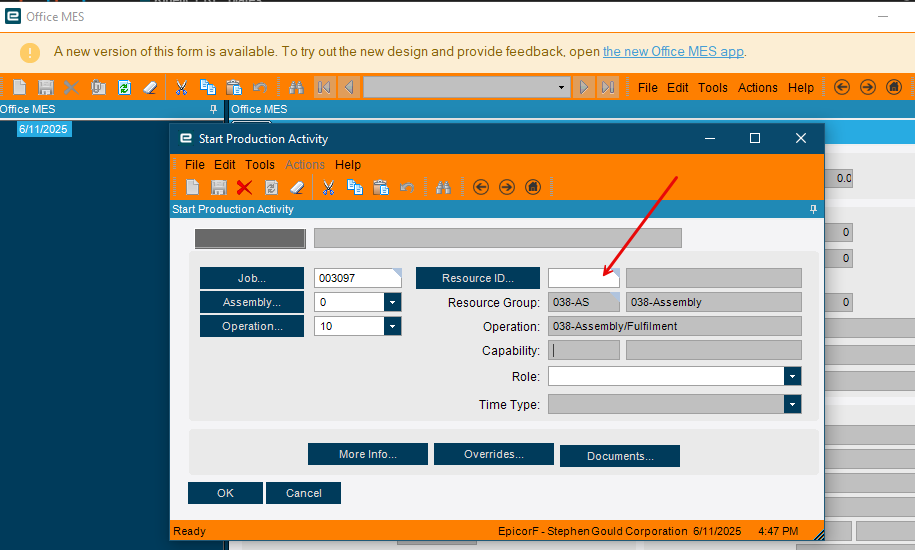This screenshot has height=550, width=915.
Task: Open Tools menu in Start Production Activity
Action: pyautogui.click(x=260, y=164)
